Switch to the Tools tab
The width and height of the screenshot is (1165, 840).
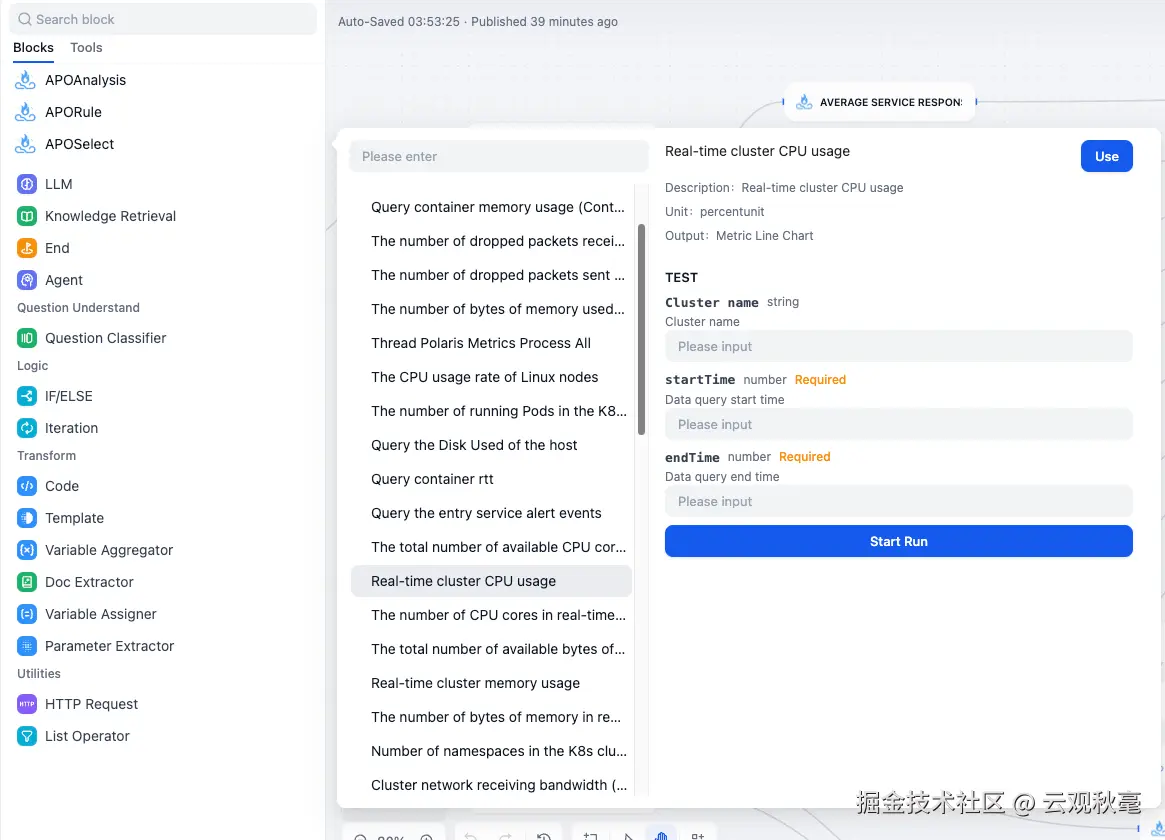86,47
